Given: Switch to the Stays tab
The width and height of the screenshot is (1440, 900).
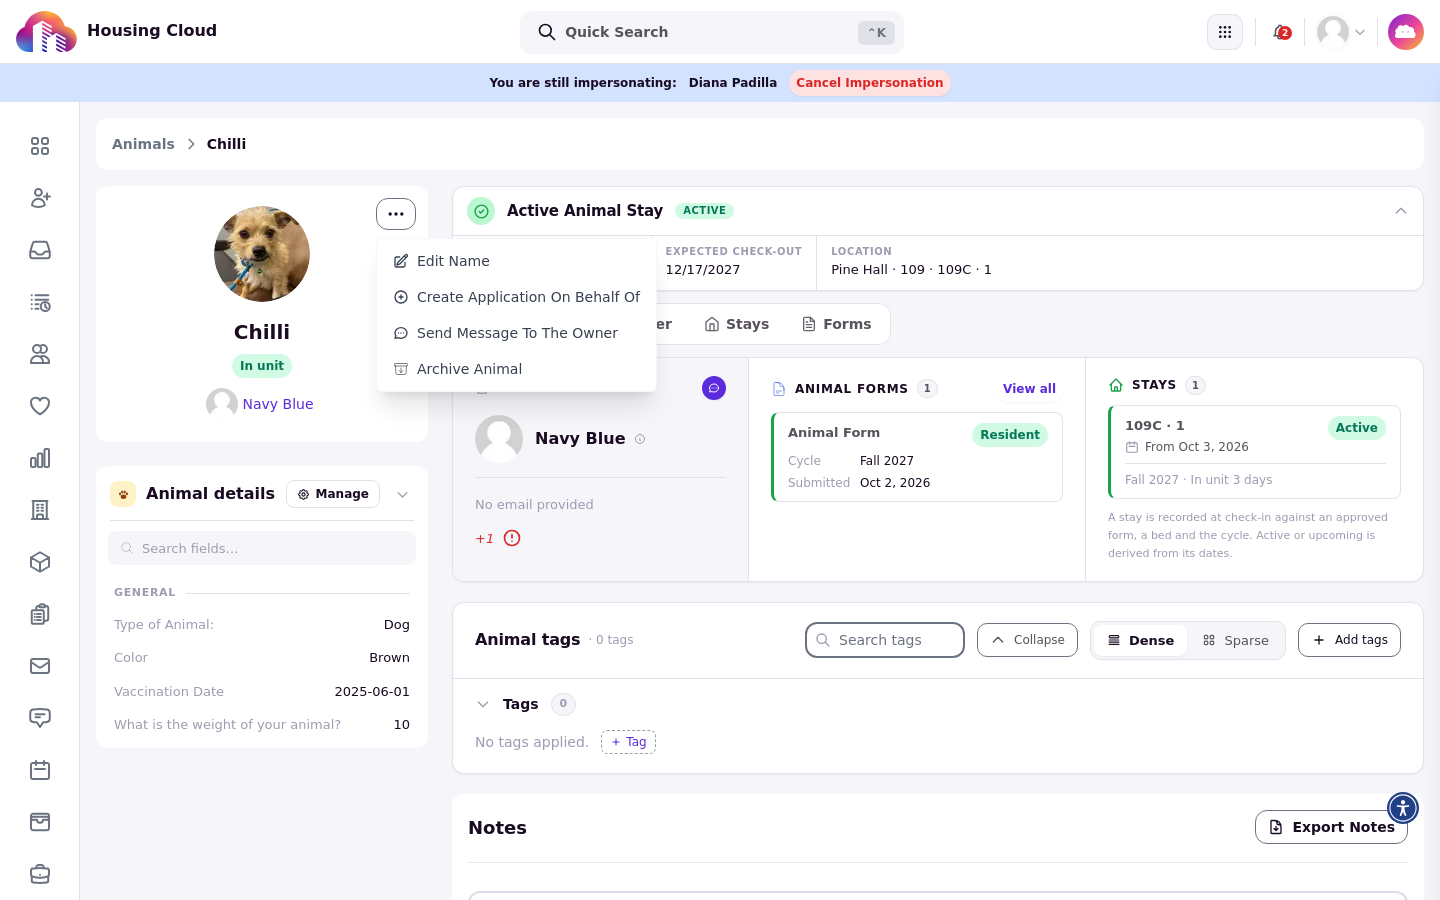Looking at the screenshot, I should [x=737, y=324].
